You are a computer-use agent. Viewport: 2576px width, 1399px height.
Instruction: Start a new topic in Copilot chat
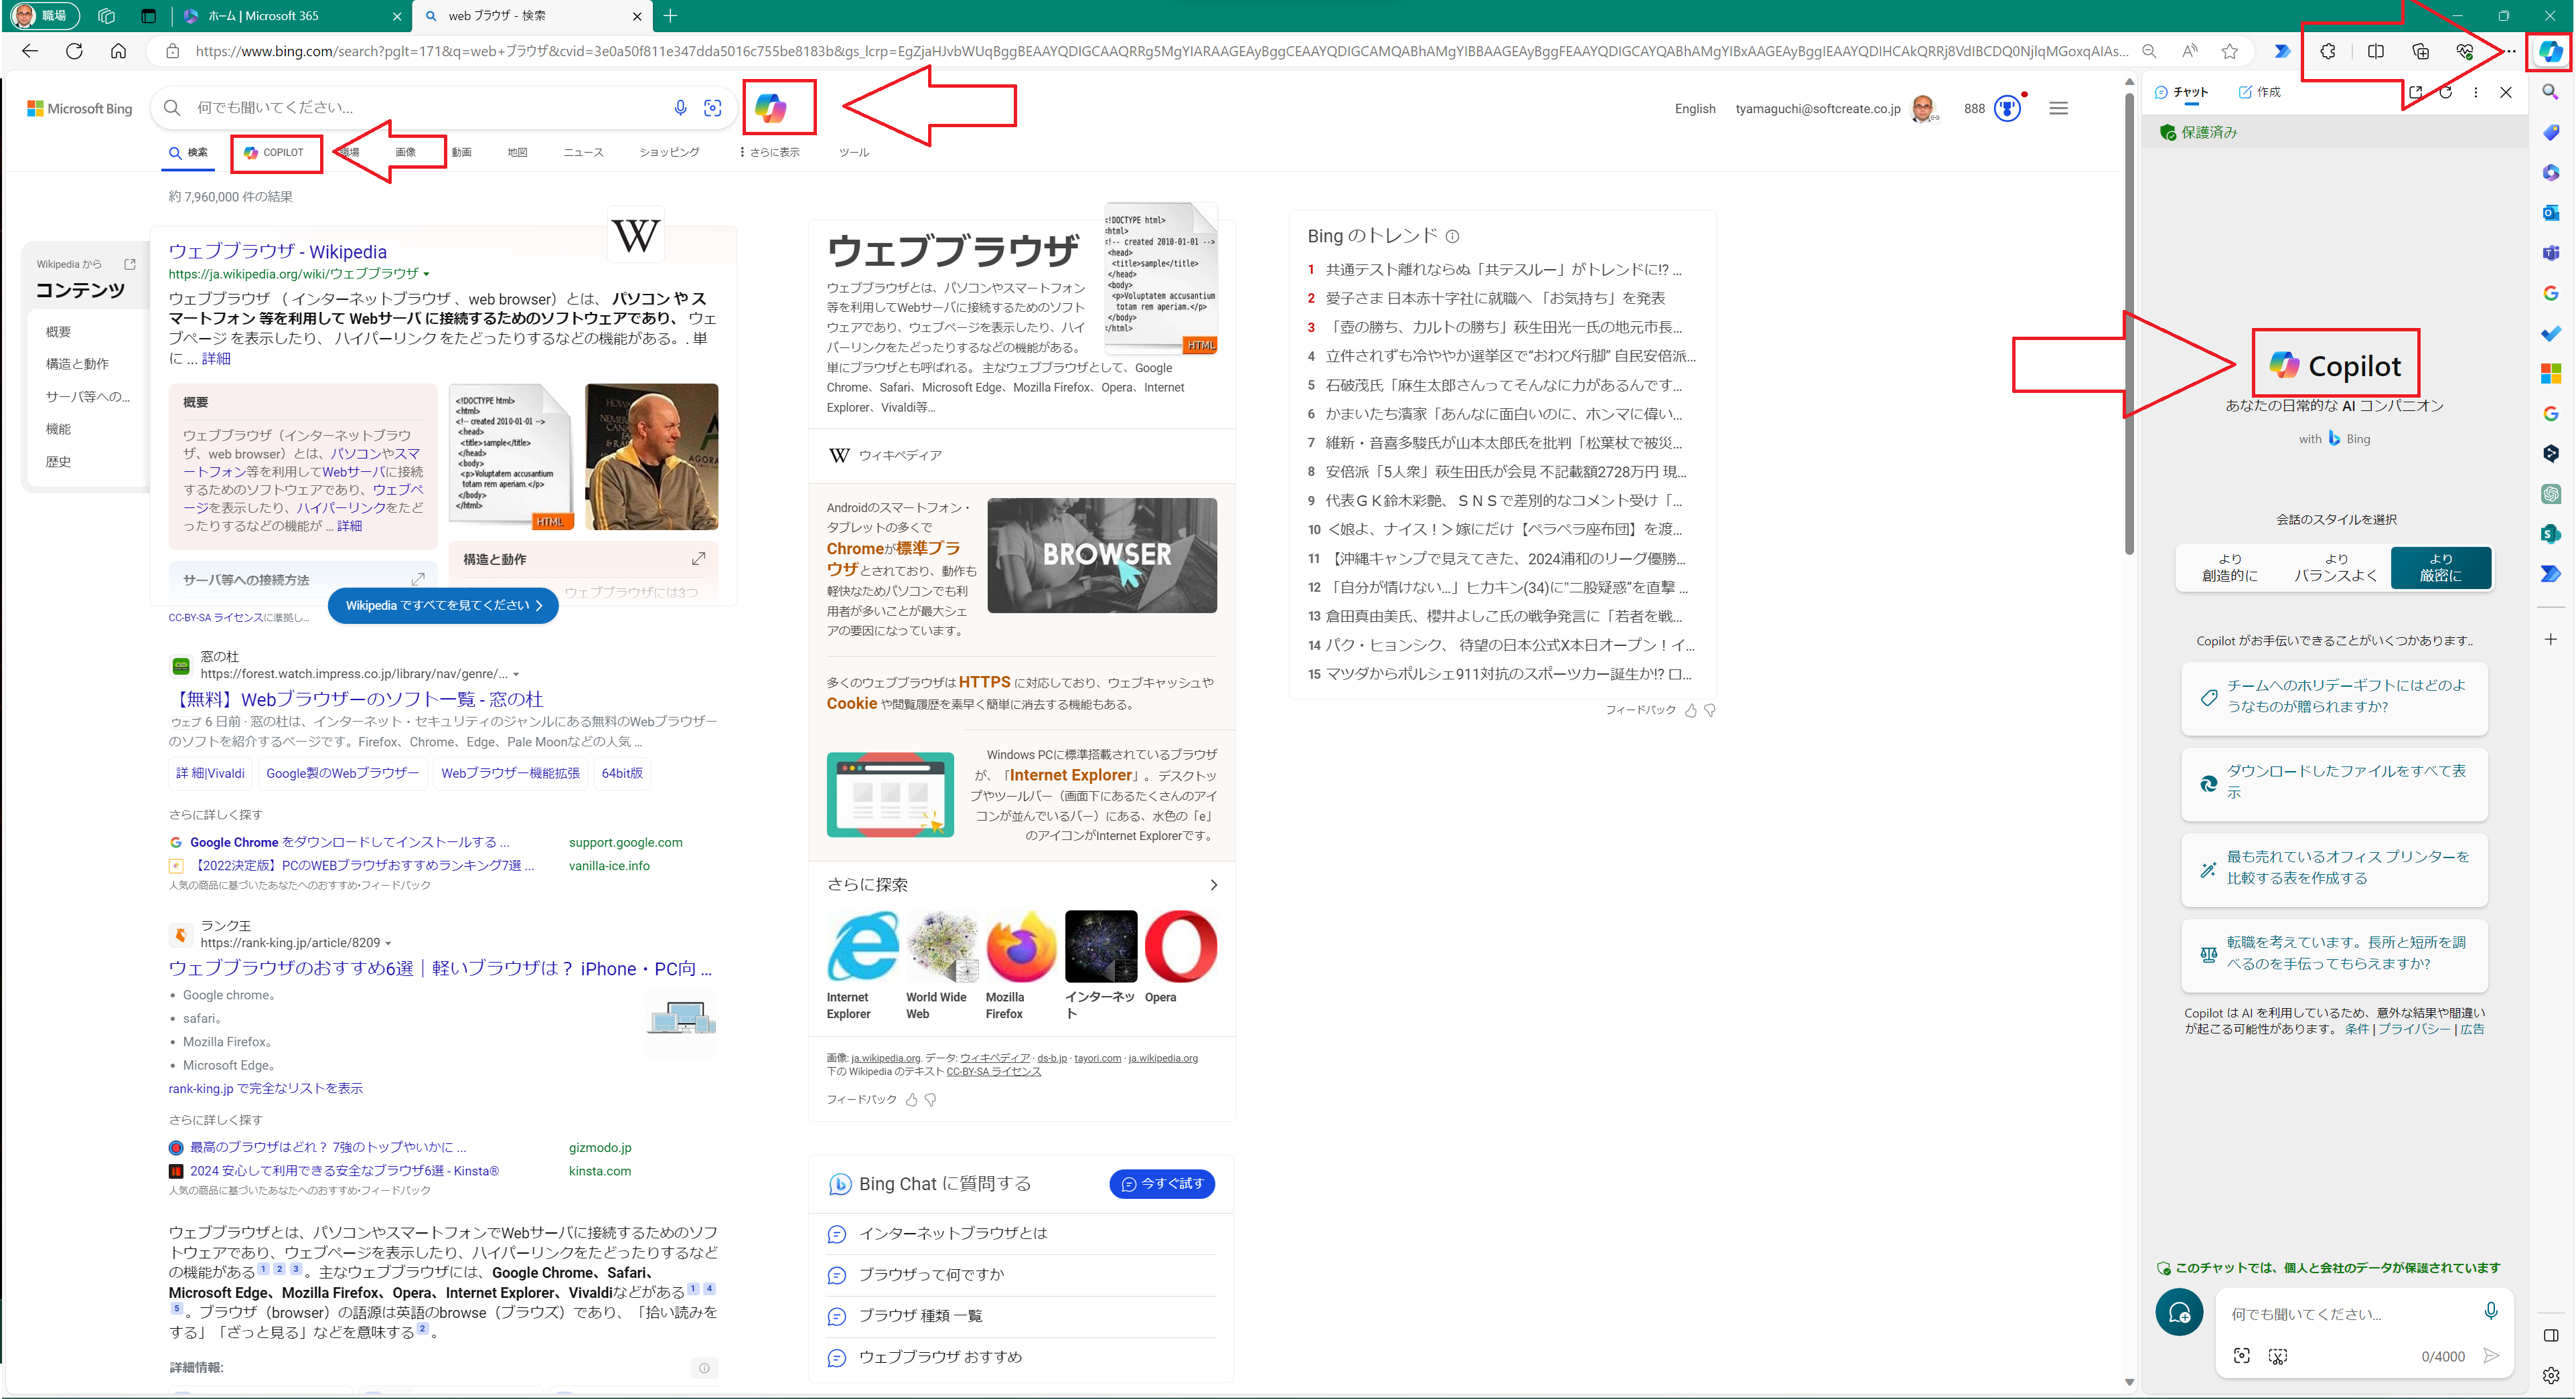[x=2179, y=1313]
